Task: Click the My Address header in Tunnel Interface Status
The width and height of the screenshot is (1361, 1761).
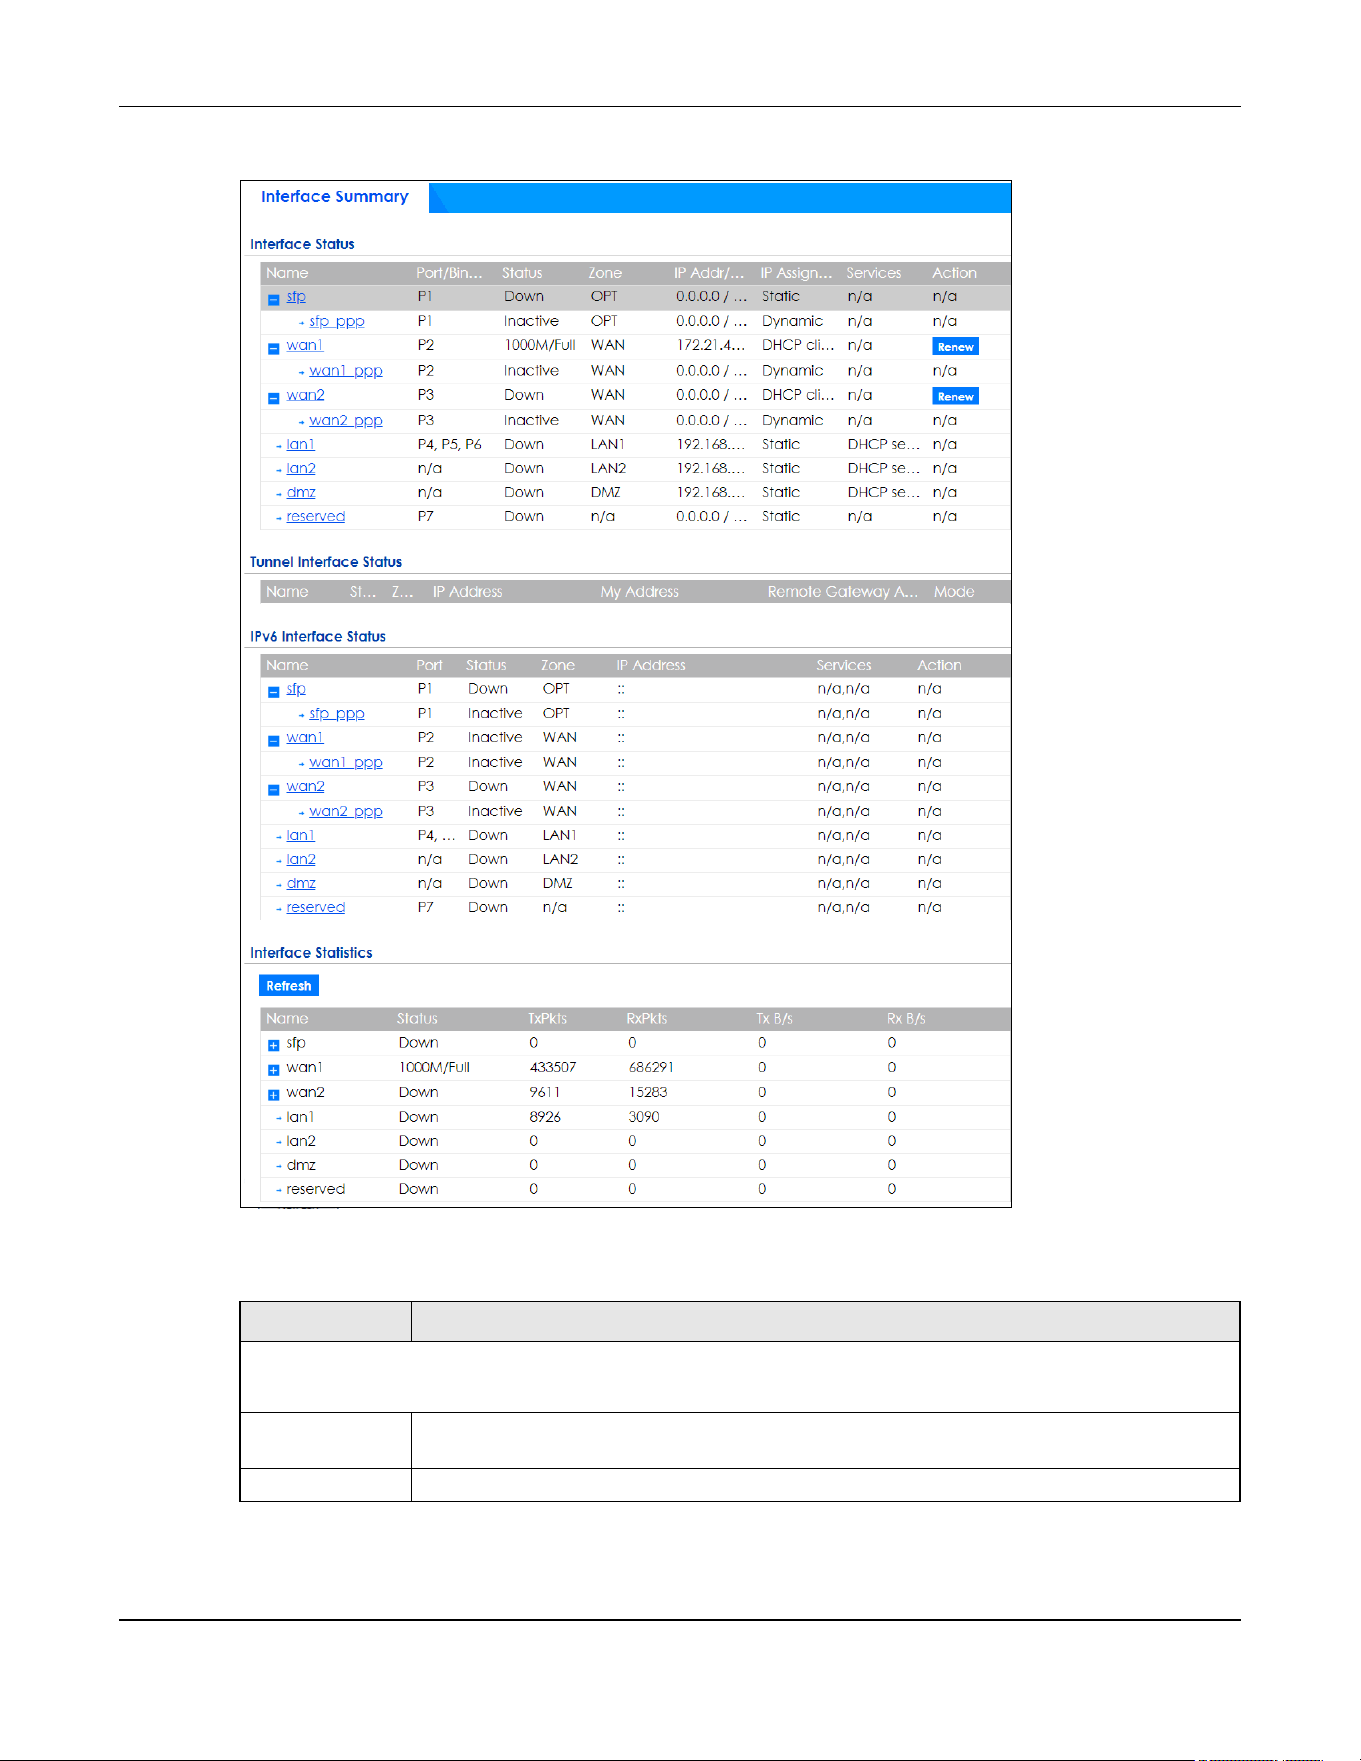Action: tap(639, 592)
